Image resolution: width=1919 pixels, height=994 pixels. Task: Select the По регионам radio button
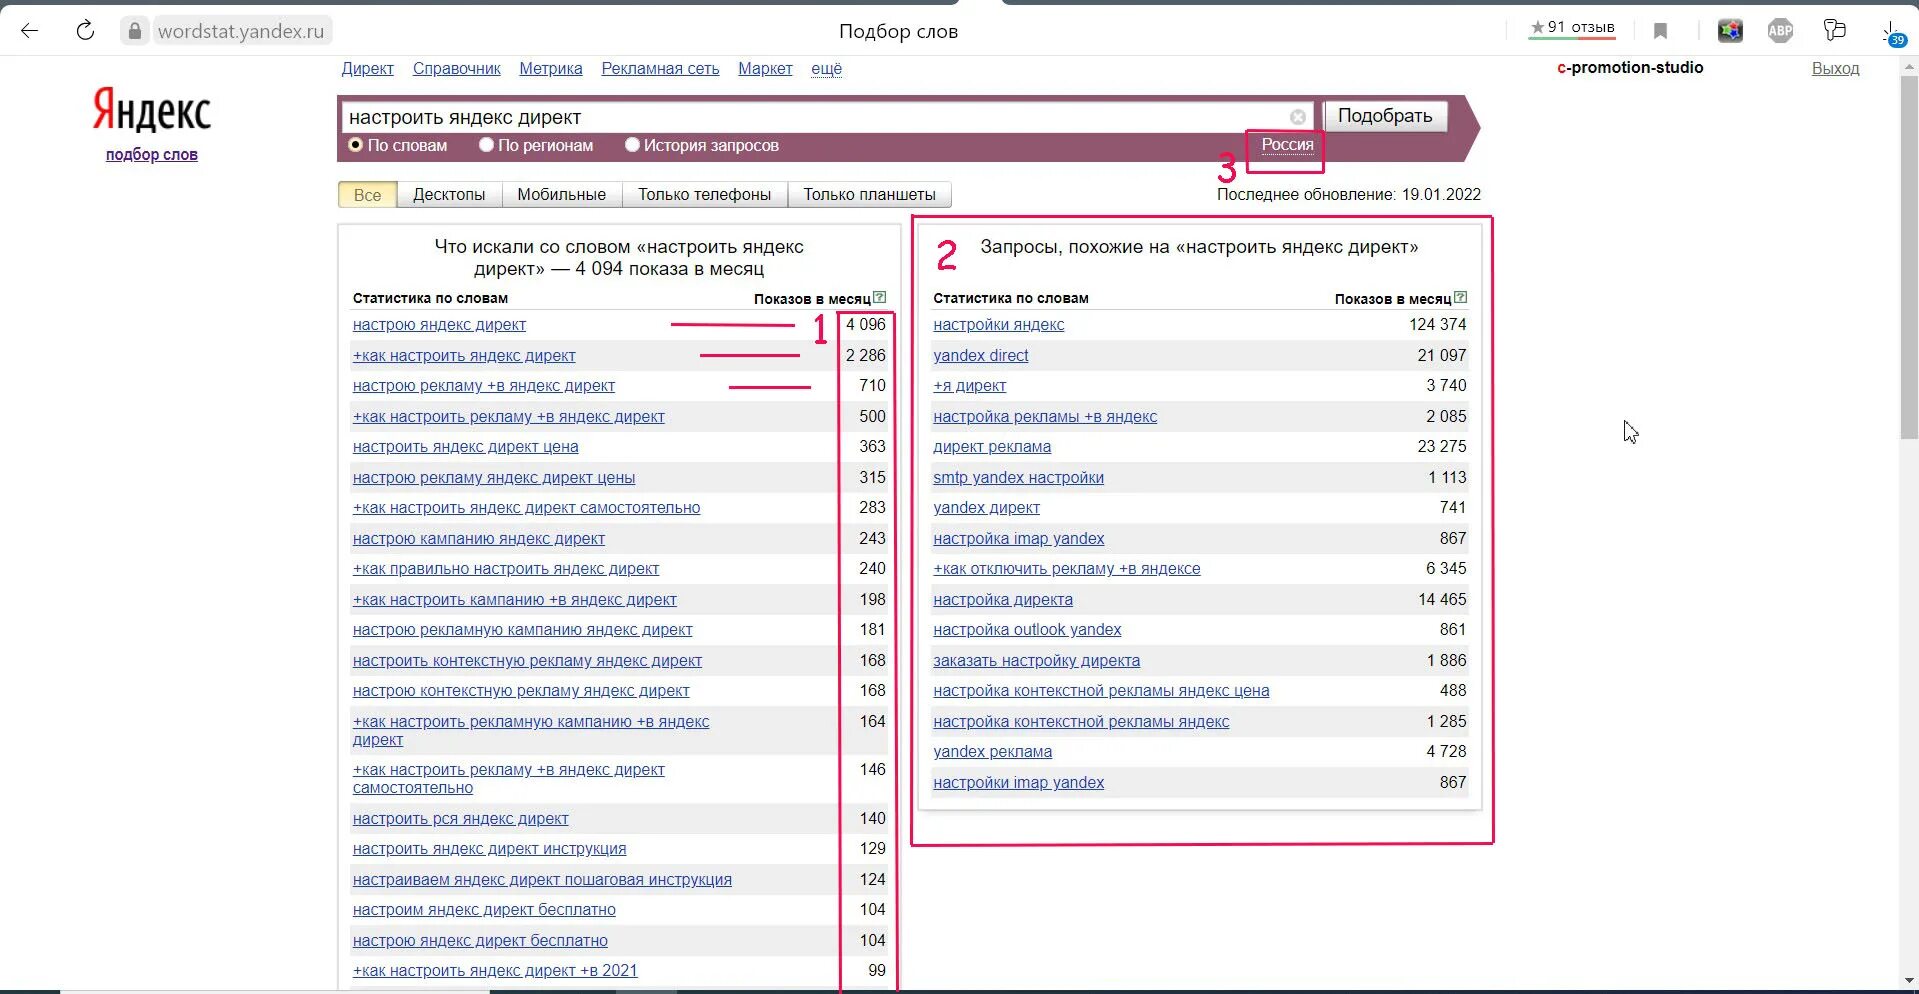[486, 145]
